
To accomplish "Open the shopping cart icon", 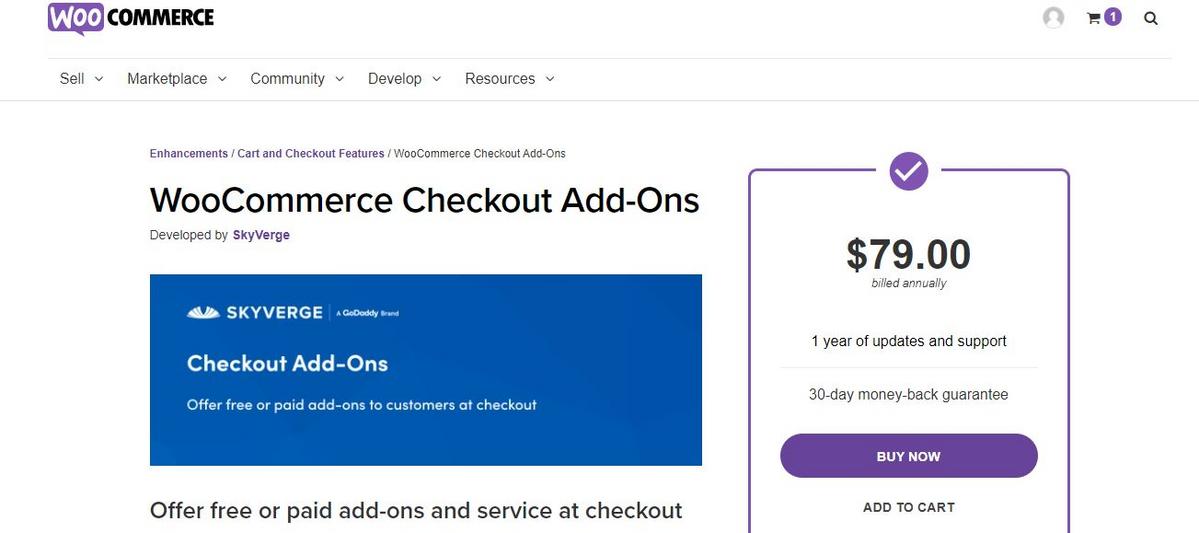I will click(1093, 18).
